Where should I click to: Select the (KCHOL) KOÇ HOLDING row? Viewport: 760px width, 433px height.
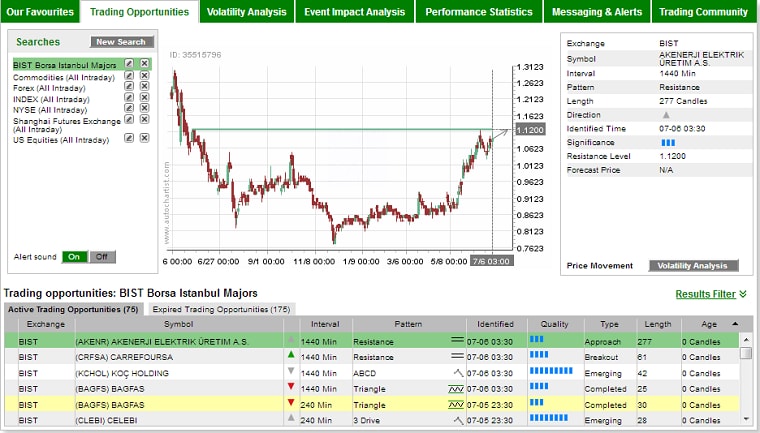click(x=372, y=373)
